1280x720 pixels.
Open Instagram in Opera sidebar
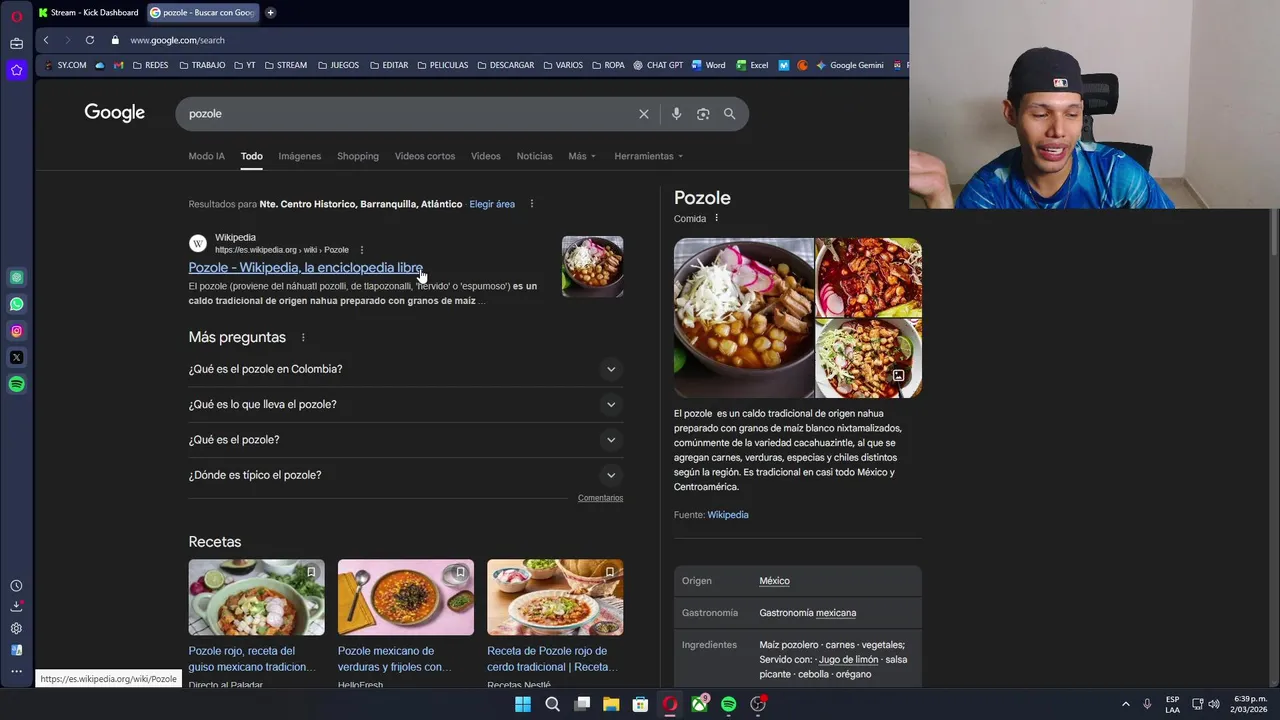click(16, 331)
